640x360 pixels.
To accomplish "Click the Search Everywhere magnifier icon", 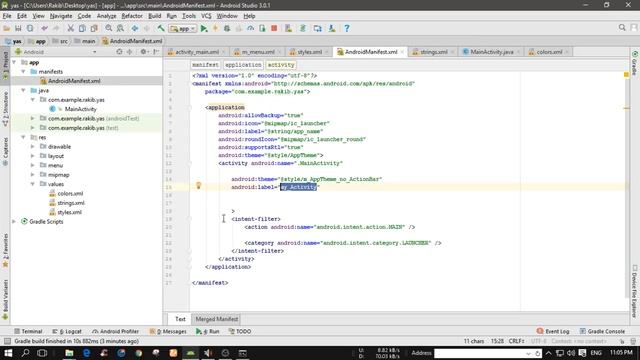I will [x=622, y=27].
